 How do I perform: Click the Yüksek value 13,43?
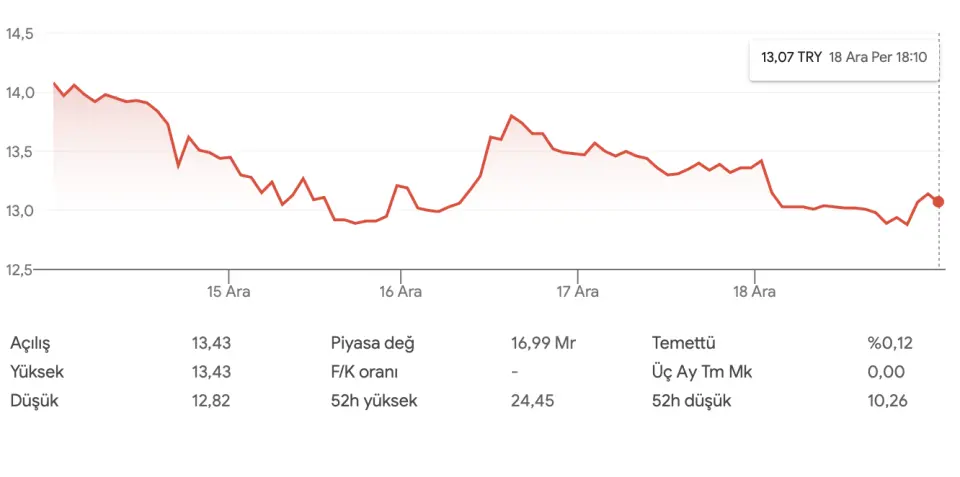point(211,372)
